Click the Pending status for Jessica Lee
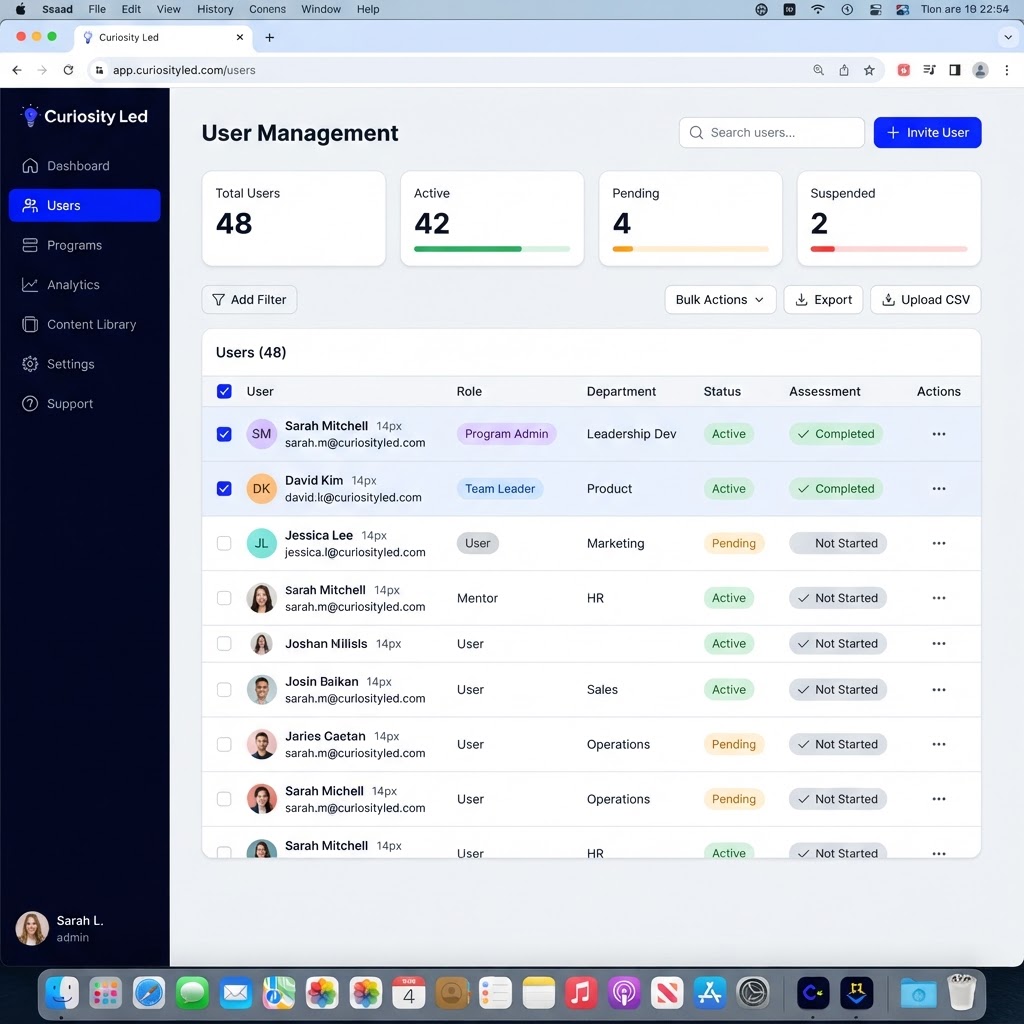 tap(733, 543)
